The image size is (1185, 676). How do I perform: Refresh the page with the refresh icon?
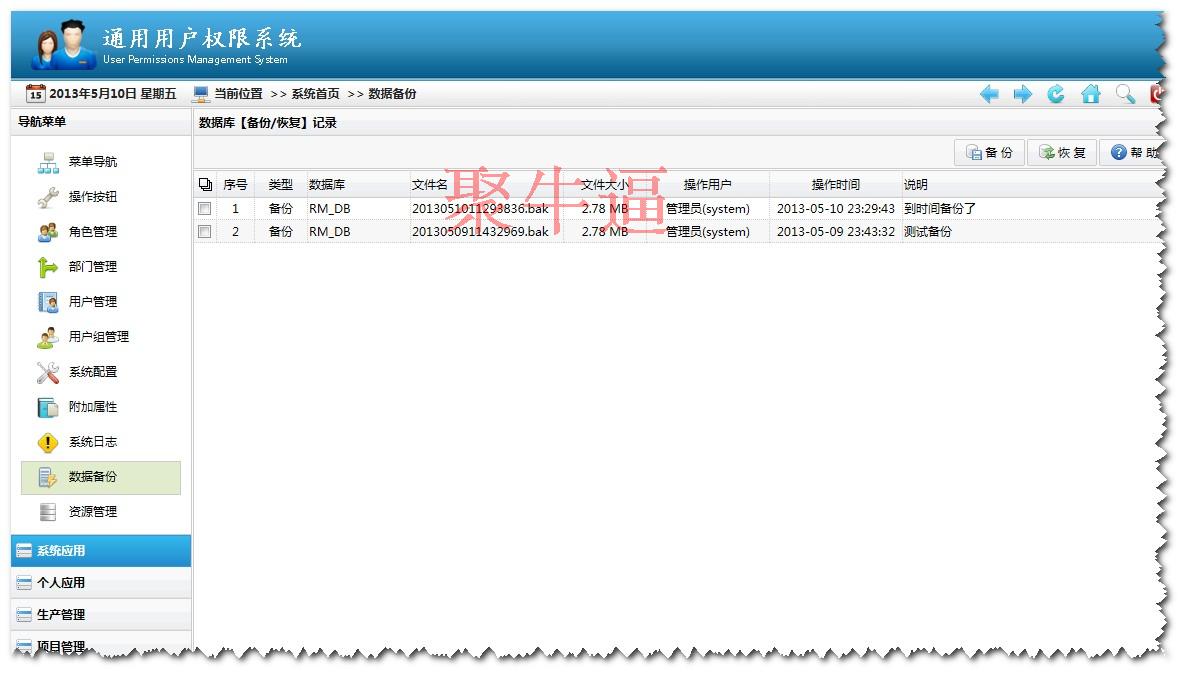tap(1056, 94)
